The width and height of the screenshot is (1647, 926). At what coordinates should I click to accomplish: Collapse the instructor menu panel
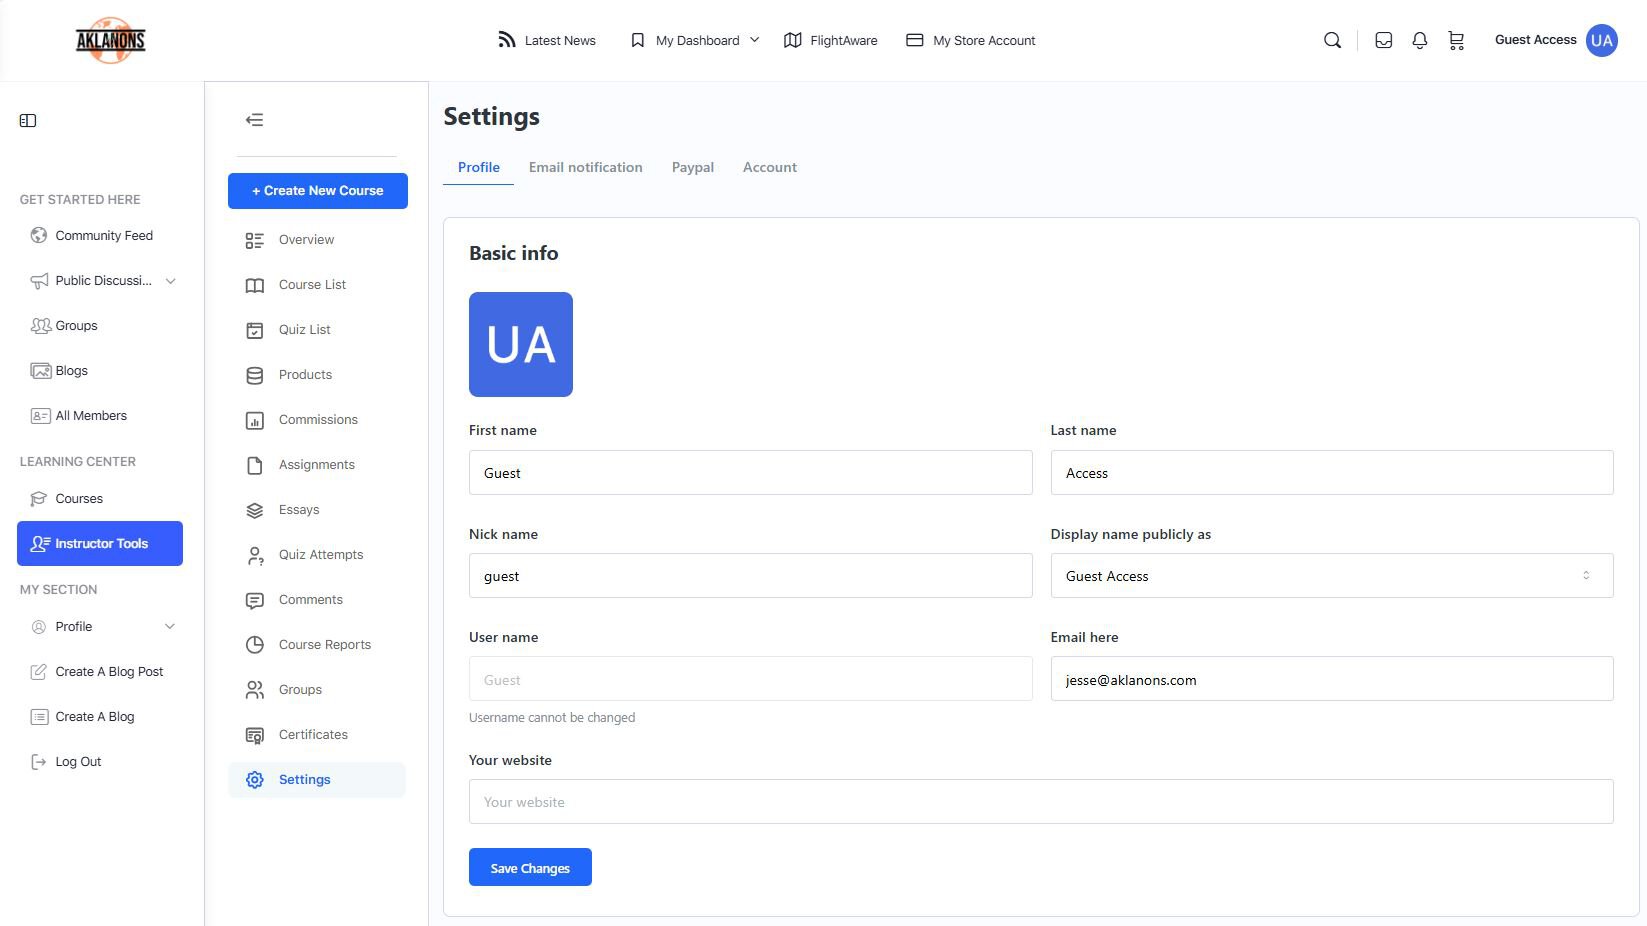(255, 120)
